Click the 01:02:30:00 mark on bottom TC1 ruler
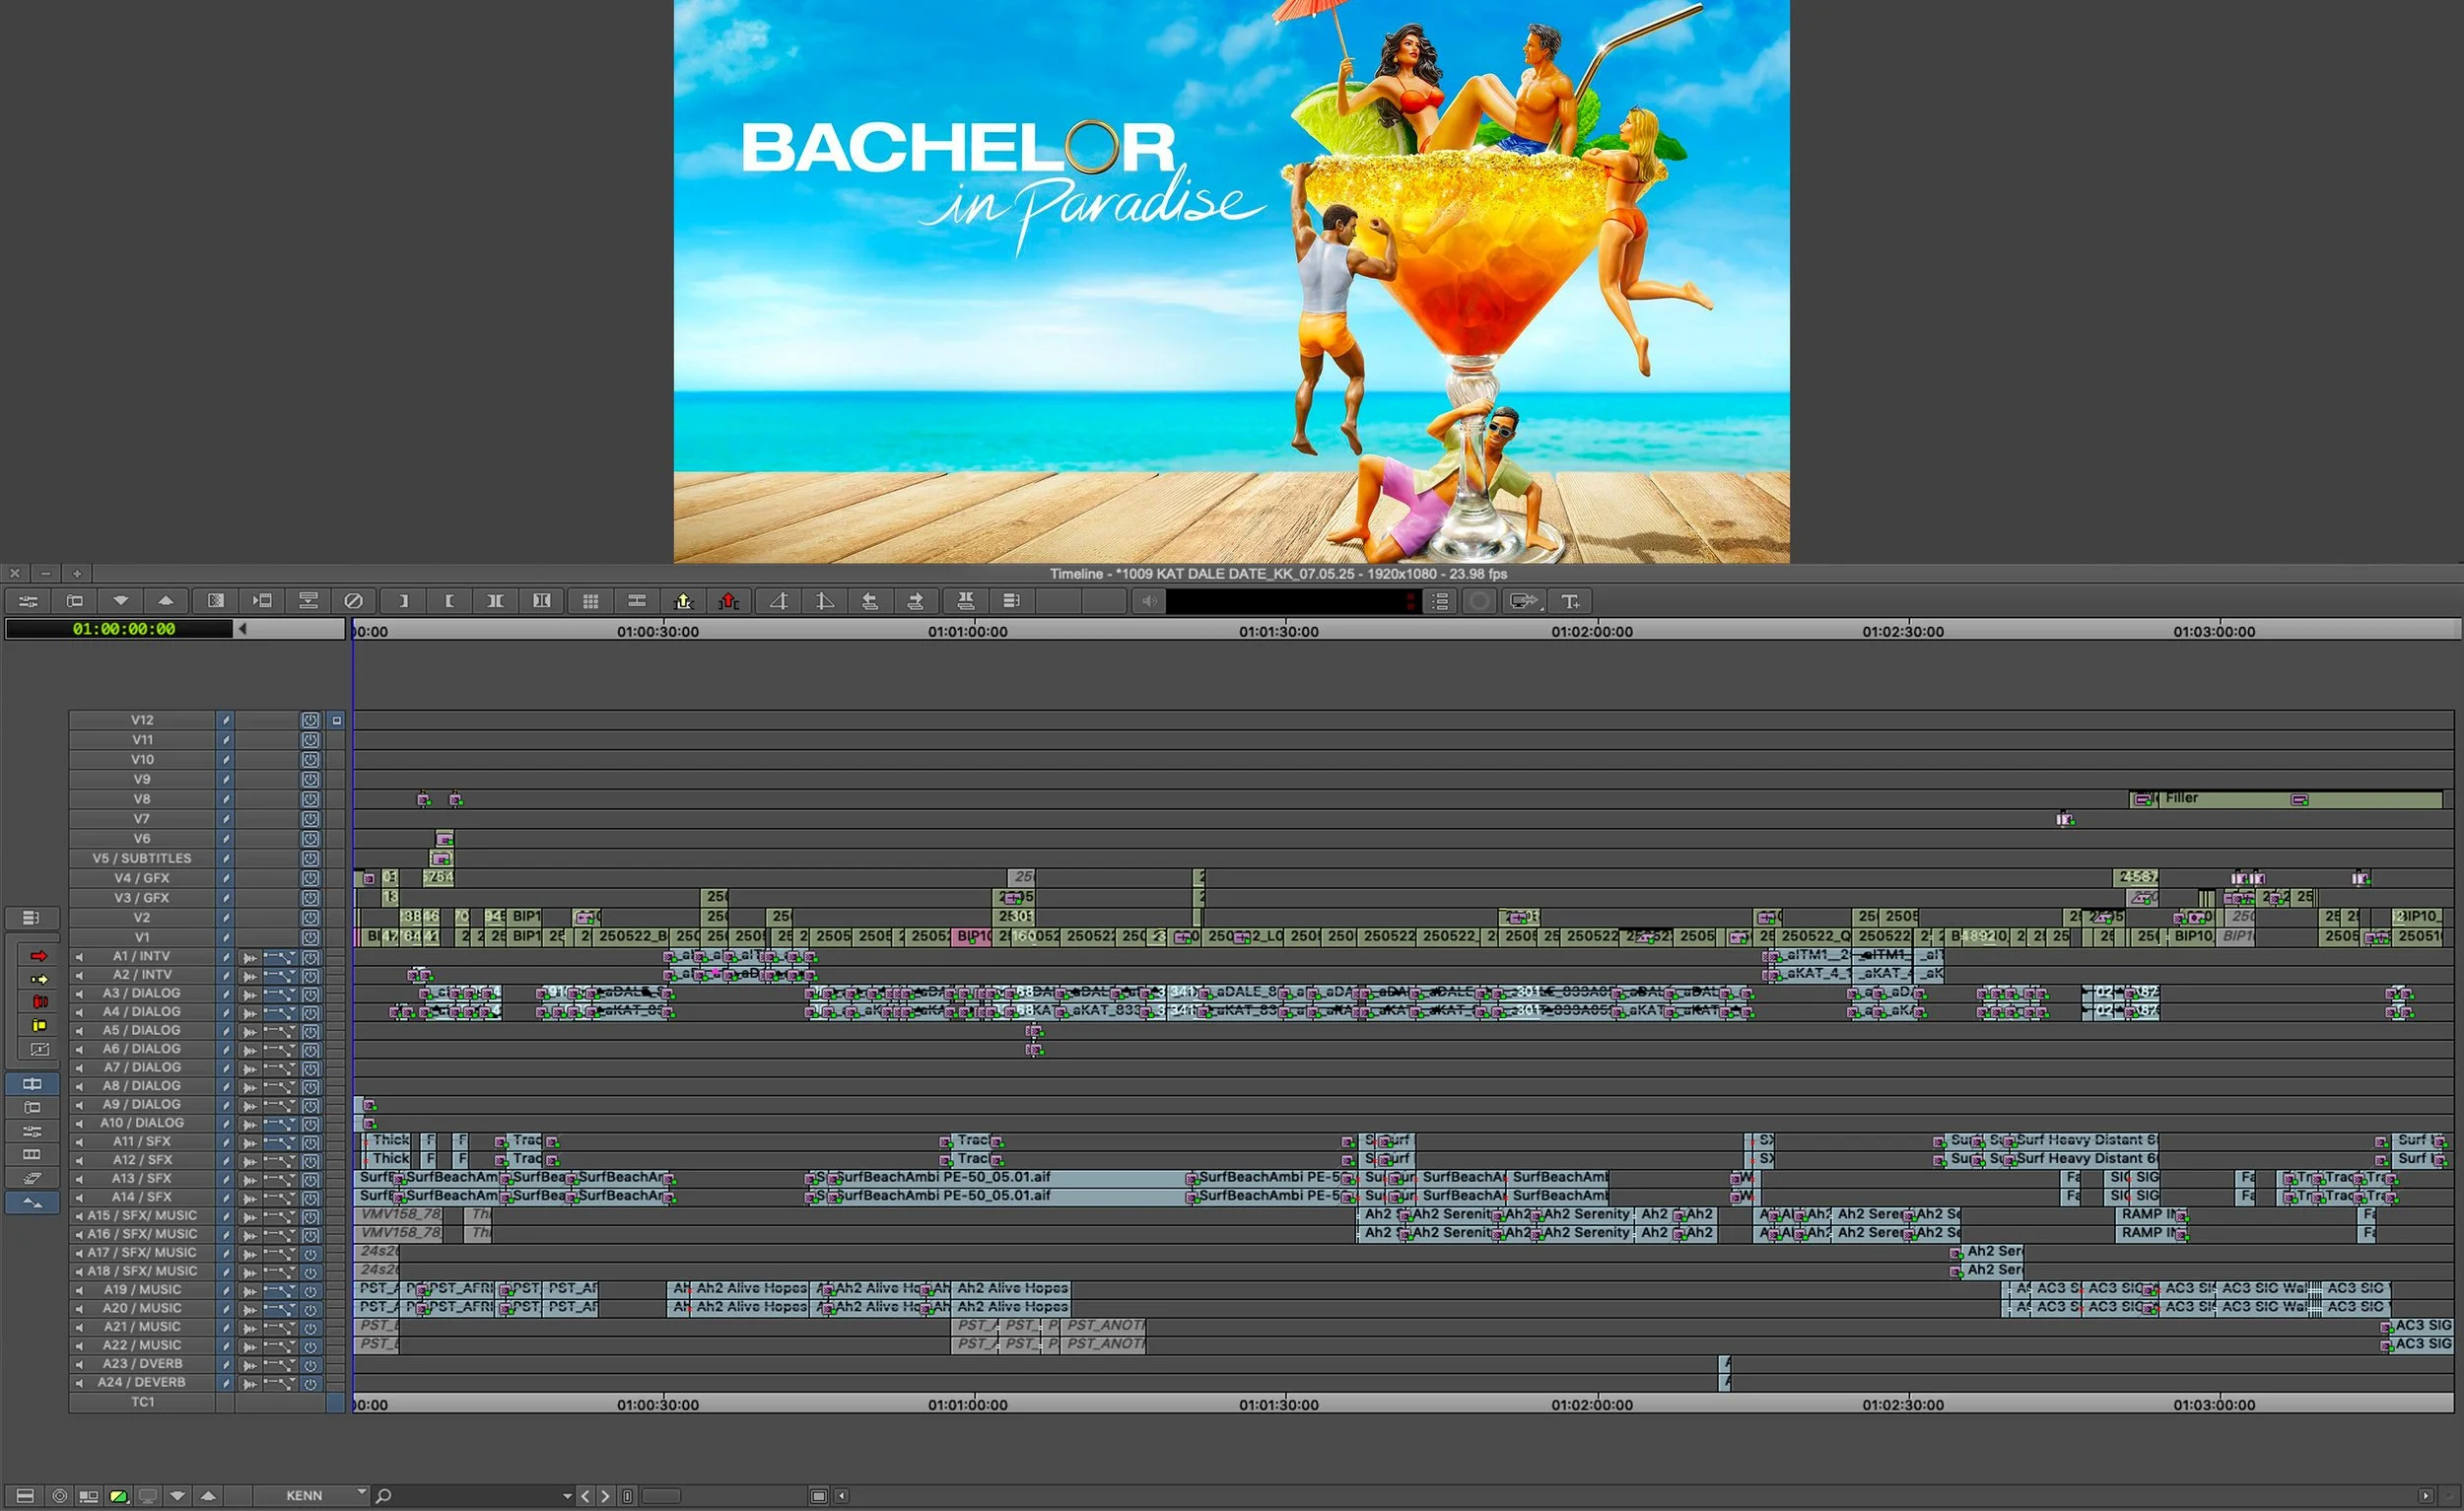This screenshot has width=2464, height=1511. coord(1903,1404)
